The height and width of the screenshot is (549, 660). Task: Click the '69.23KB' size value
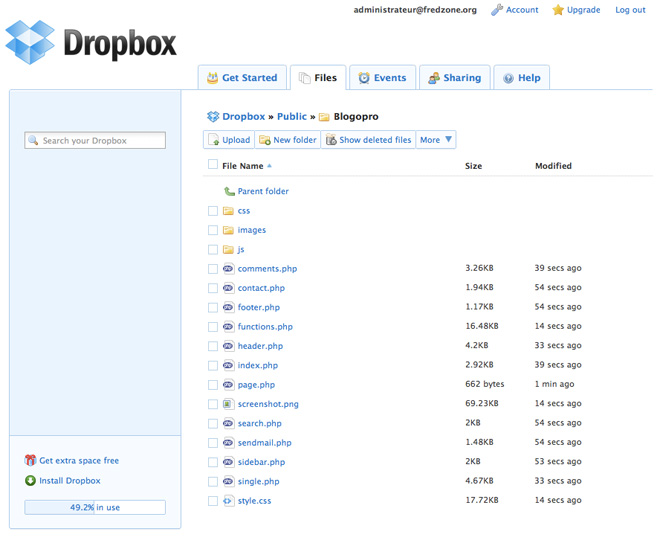[482, 403]
